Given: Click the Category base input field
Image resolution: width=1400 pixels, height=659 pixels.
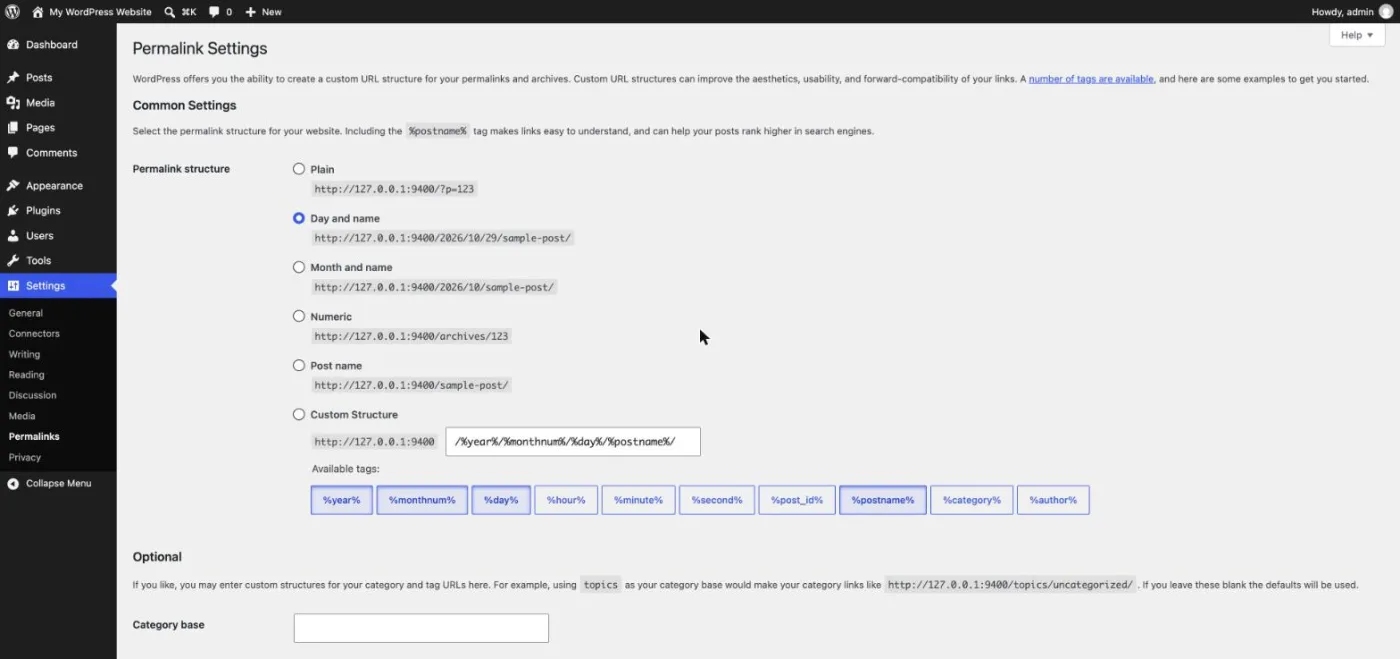Looking at the screenshot, I should (421, 628).
